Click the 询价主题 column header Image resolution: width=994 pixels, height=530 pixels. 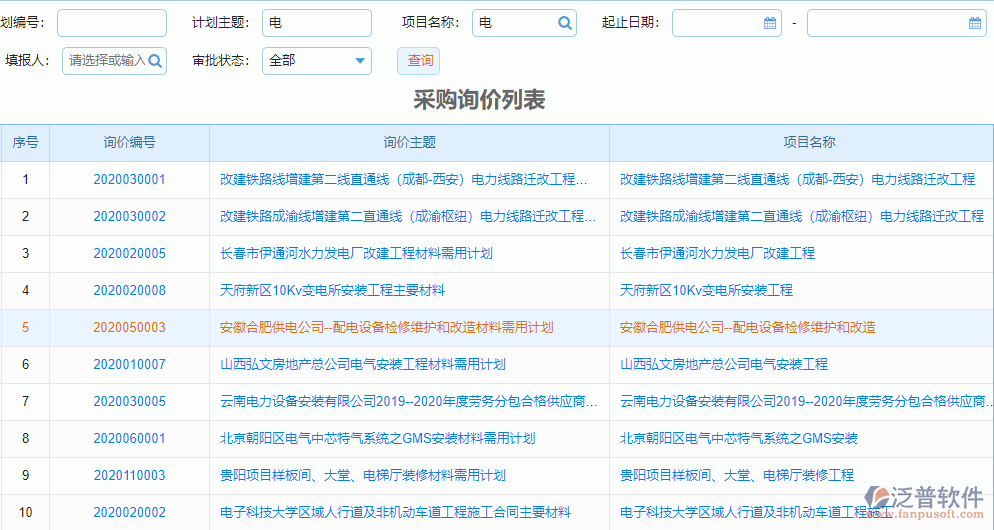pyautogui.click(x=410, y=143)
